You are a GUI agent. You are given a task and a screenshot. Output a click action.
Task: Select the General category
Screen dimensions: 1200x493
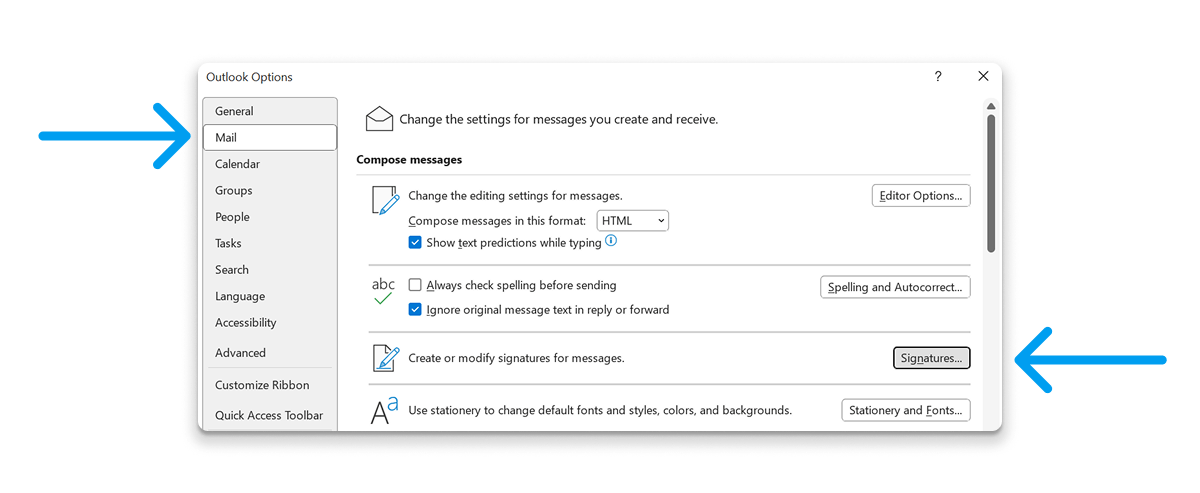tap(269, 111)
